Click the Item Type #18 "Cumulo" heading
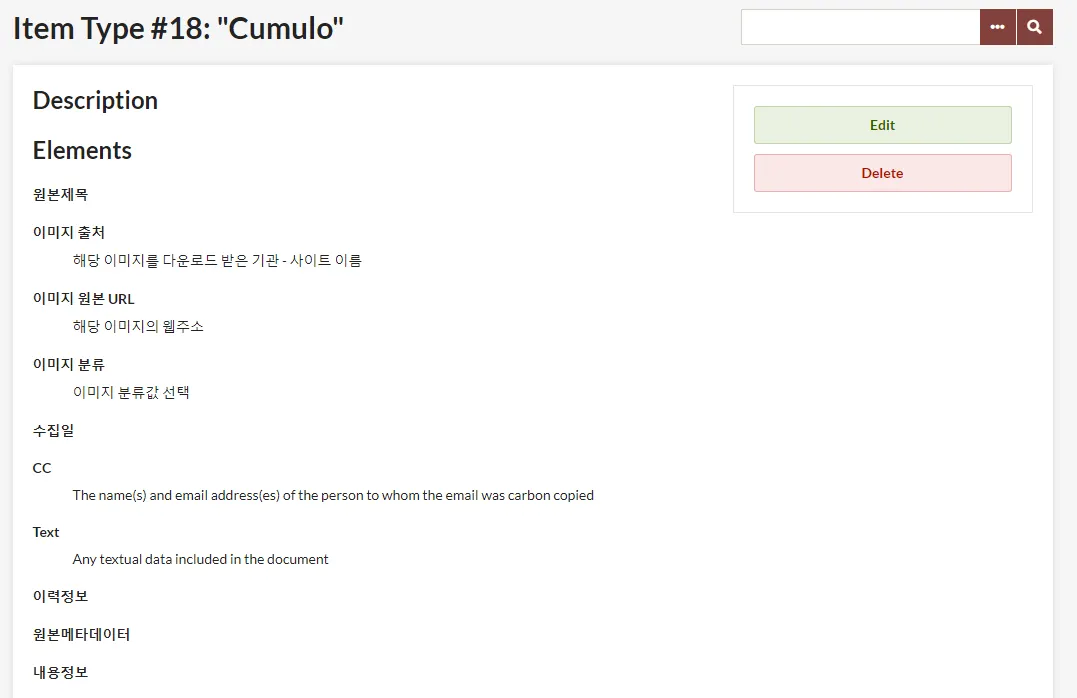The width and height of the screenshot is (1077, 698). (x=179, y=29)
